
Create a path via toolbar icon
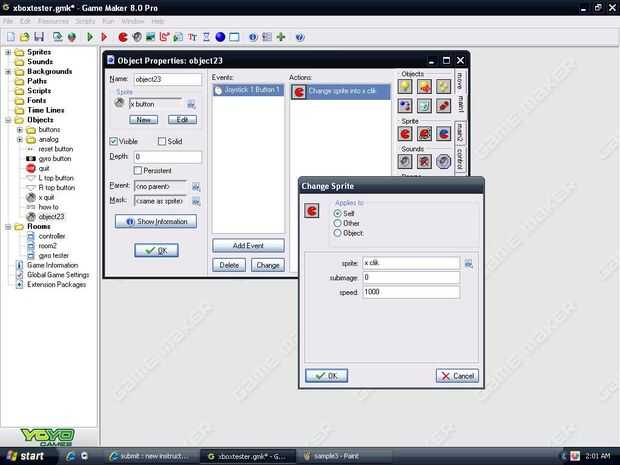(x=164, y=37)
